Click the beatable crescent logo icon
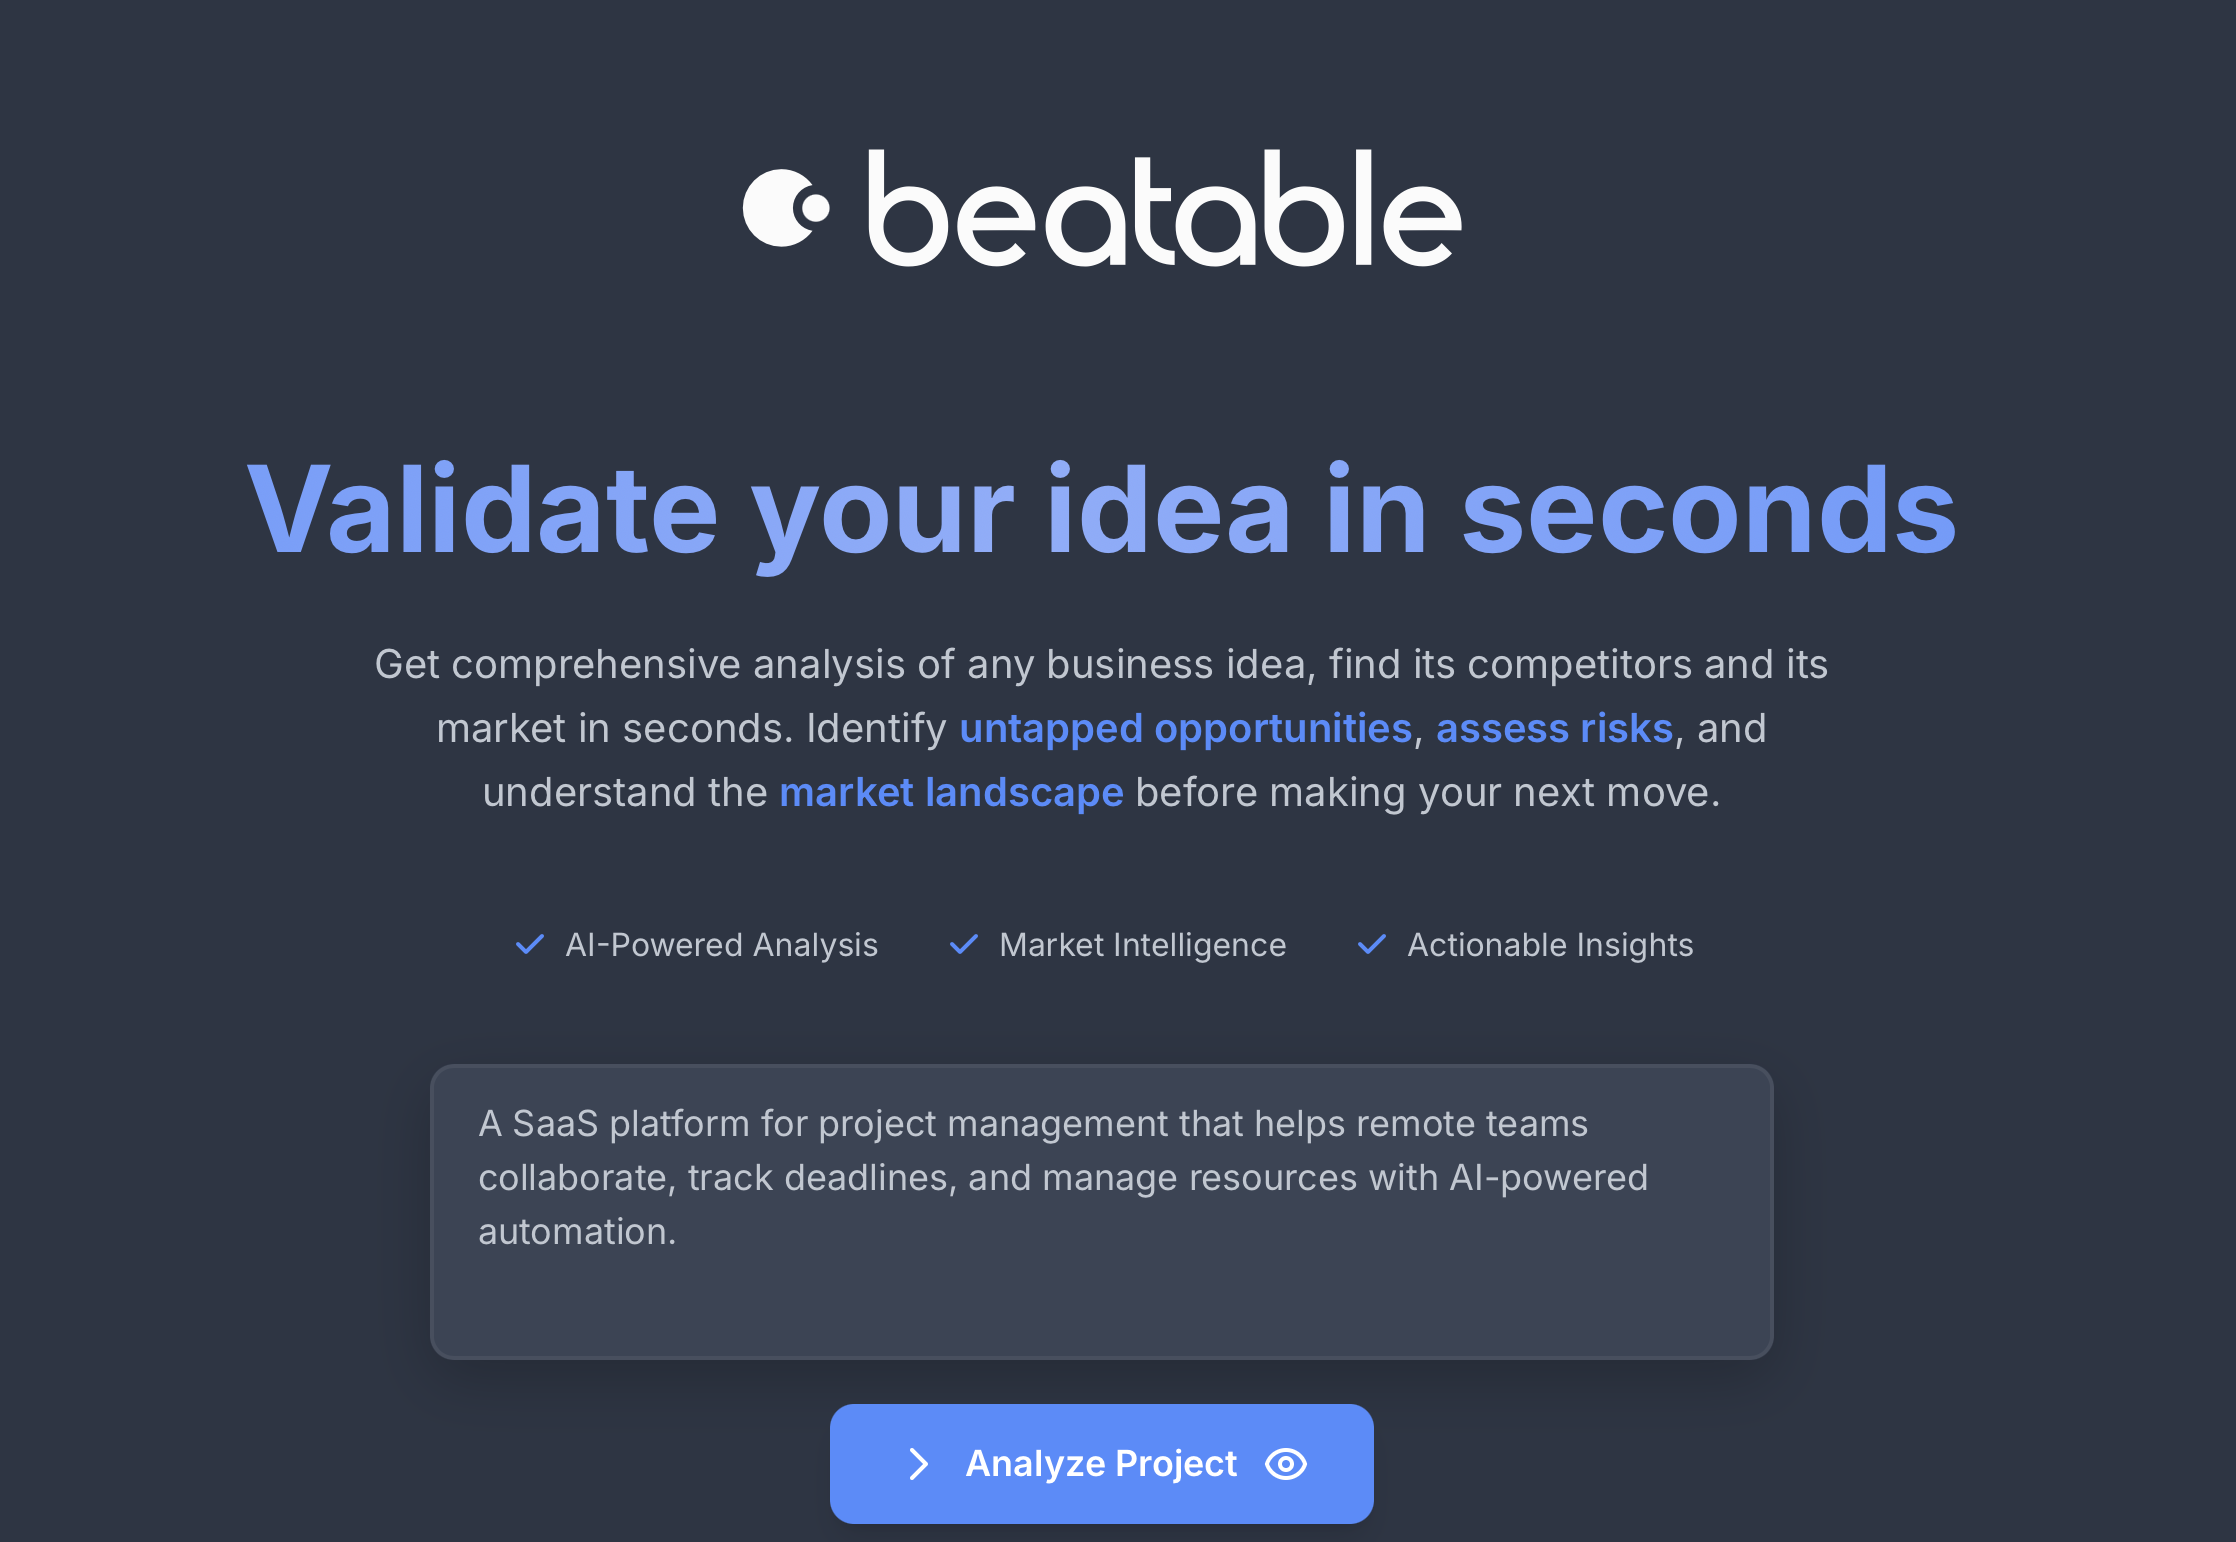The height and width of the screenshot is (1542, 2236). point(785,208)
